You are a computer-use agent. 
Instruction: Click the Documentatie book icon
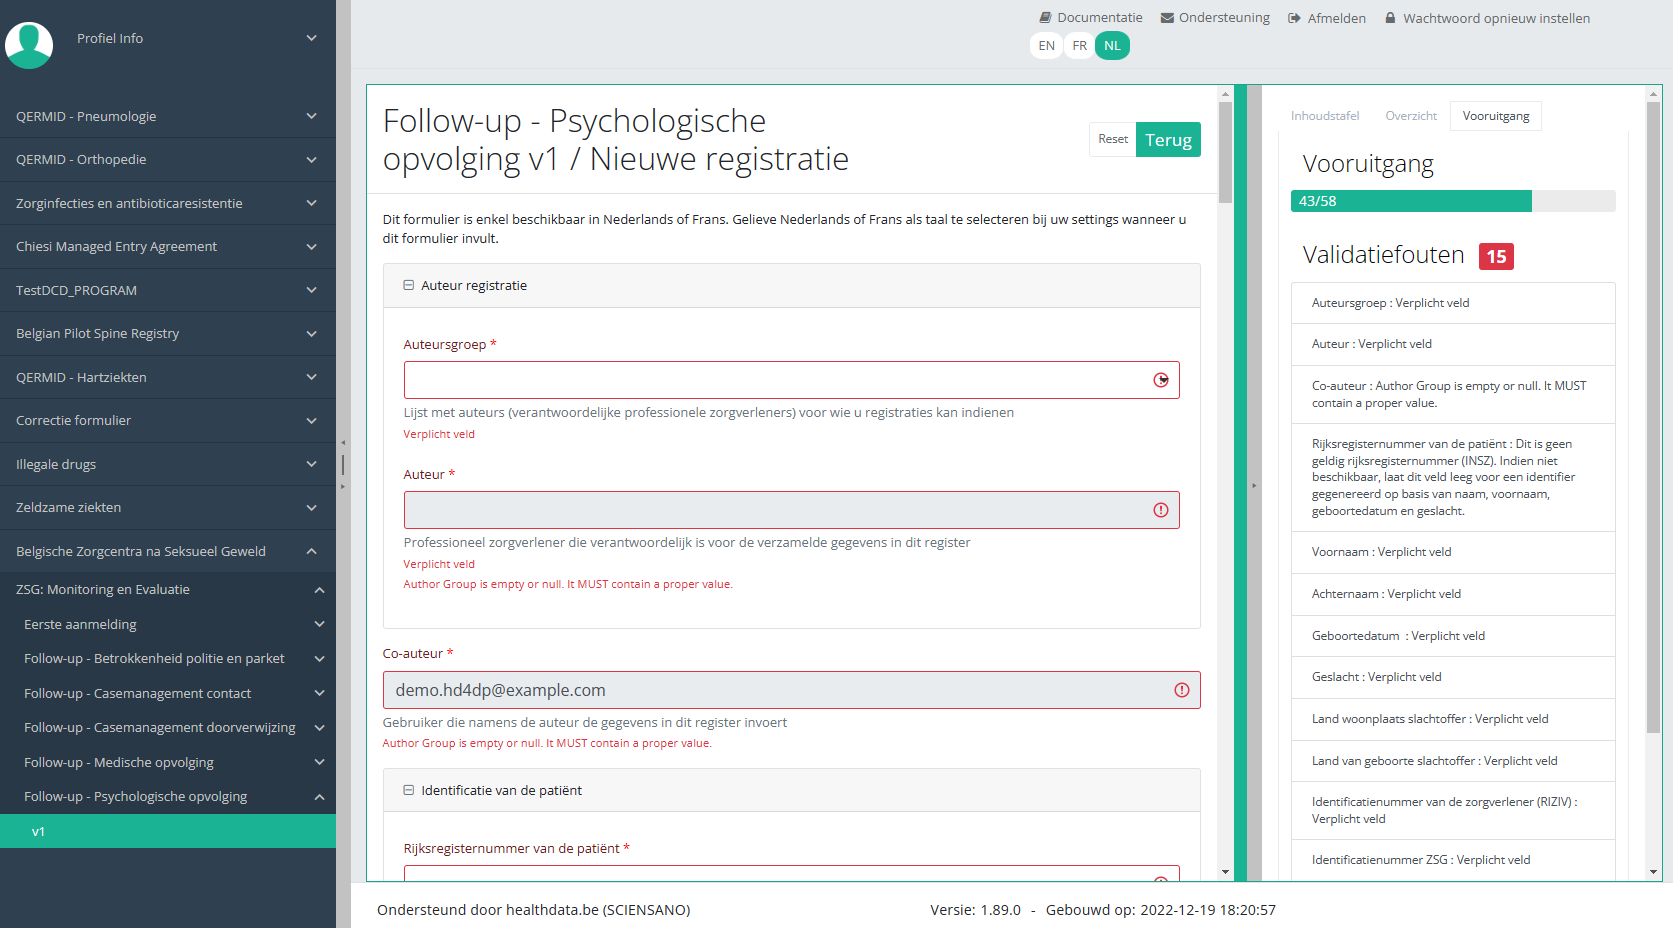pyautogui.click(x=1045, y=18)
